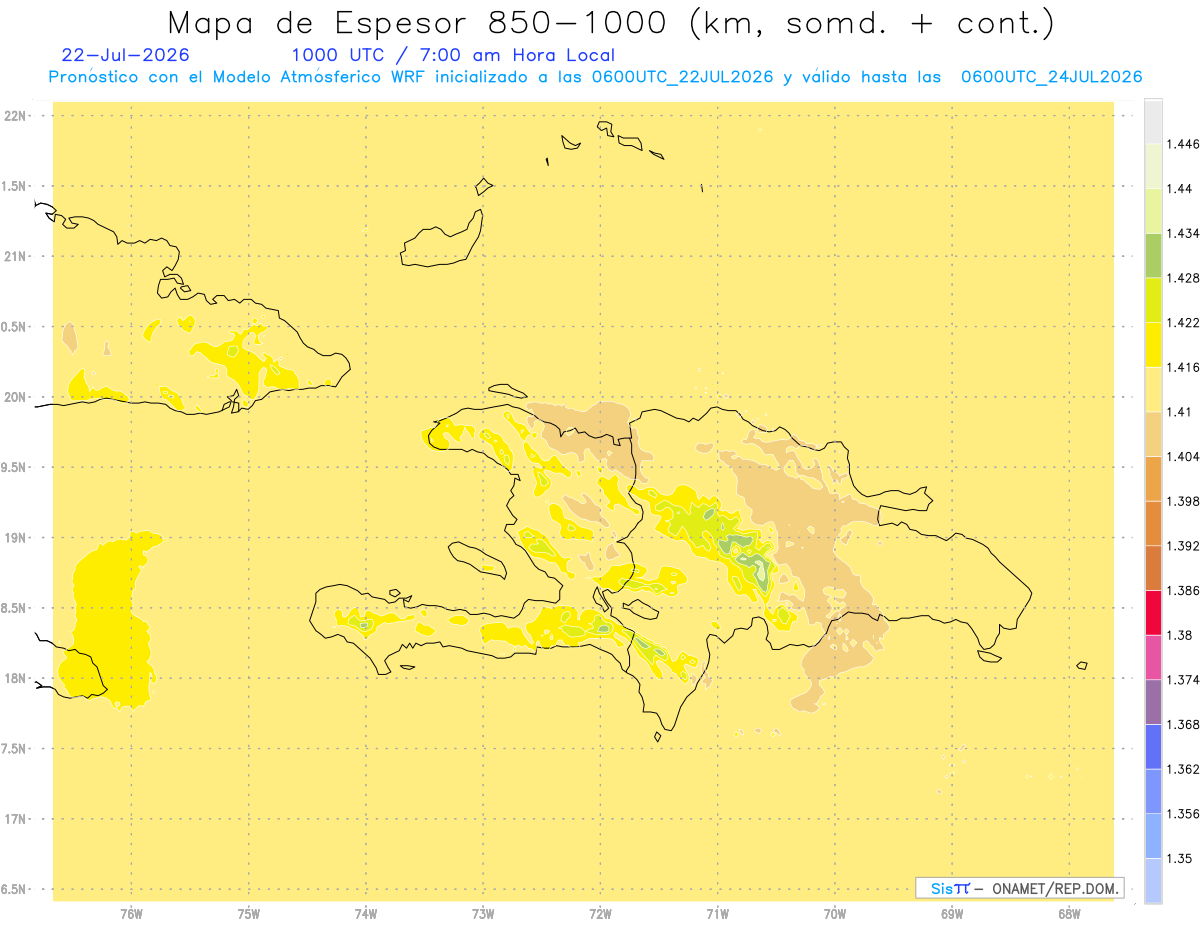Click the legend value 1.404
This screenshot has width=1200, height=927.
[1183, 457]
